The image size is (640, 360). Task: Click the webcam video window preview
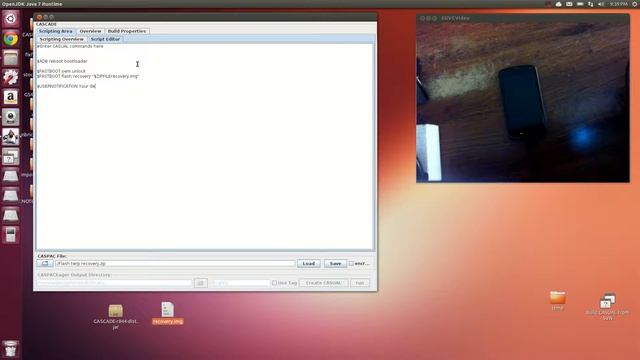click(523, 102)
